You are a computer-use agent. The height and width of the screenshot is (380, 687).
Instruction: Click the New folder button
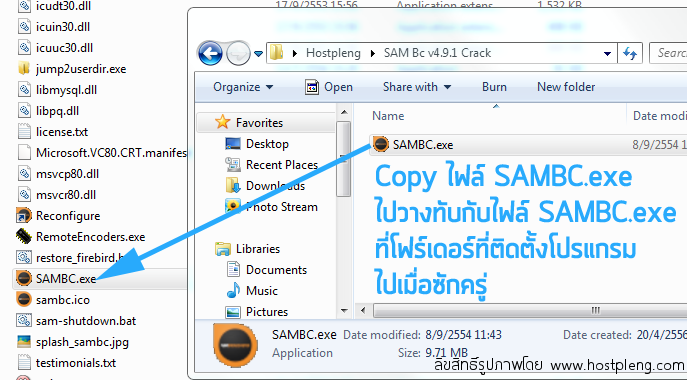click(566, 87)
